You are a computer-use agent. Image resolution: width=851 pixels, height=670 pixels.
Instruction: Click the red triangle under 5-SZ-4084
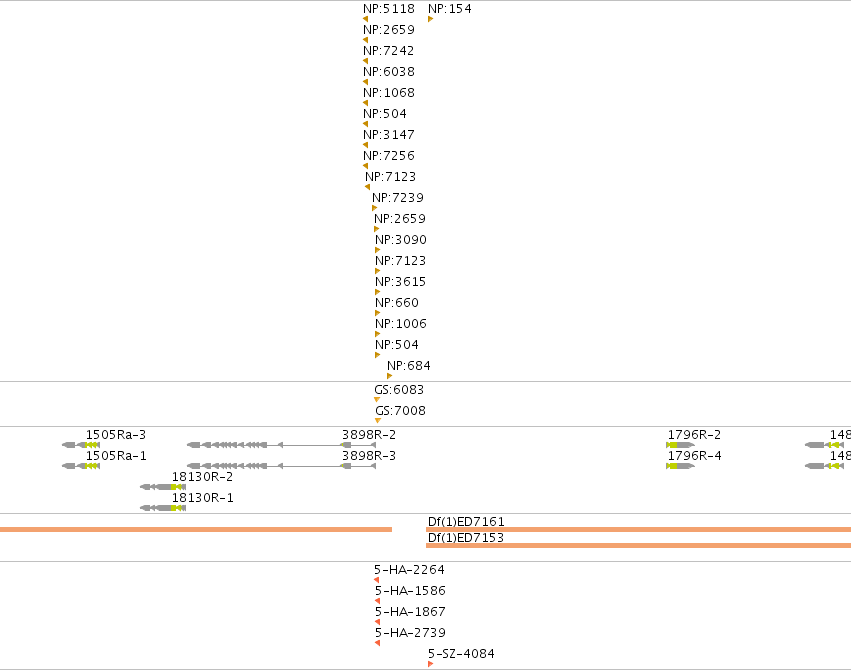tap(430, 664)
